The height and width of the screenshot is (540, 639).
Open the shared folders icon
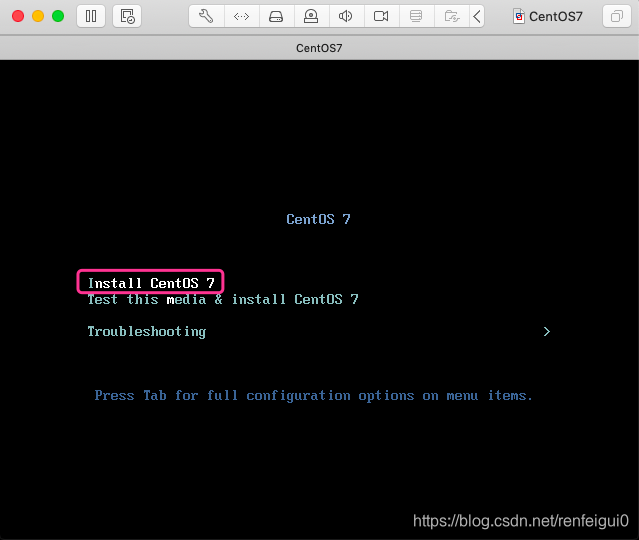[x=452, y=16]
